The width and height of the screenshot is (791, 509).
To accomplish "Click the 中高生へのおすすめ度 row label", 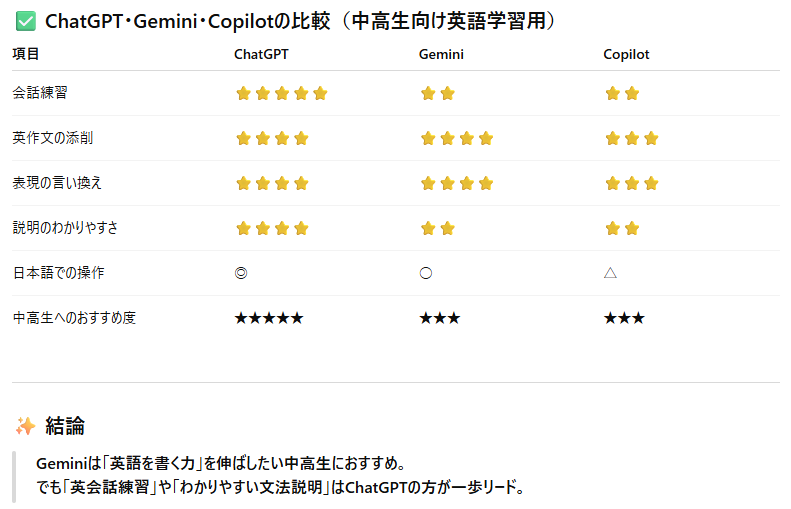I will click(x=74, y=318).
